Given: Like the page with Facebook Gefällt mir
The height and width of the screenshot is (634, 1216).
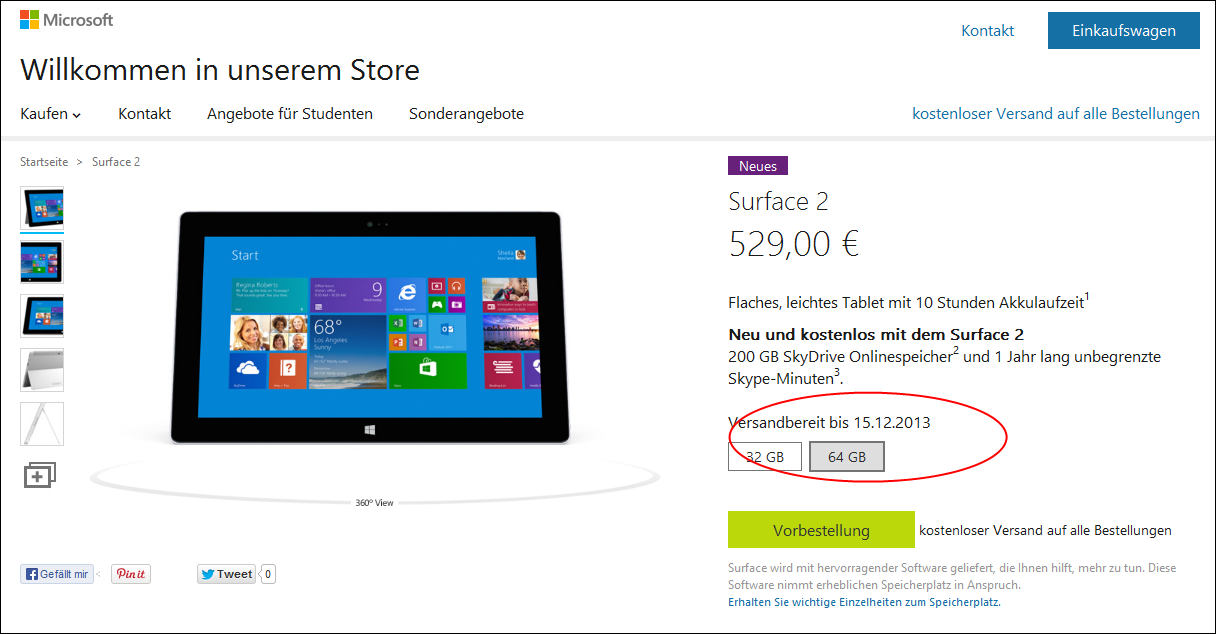Looking at the screenshot, I should tap(56, 574).
